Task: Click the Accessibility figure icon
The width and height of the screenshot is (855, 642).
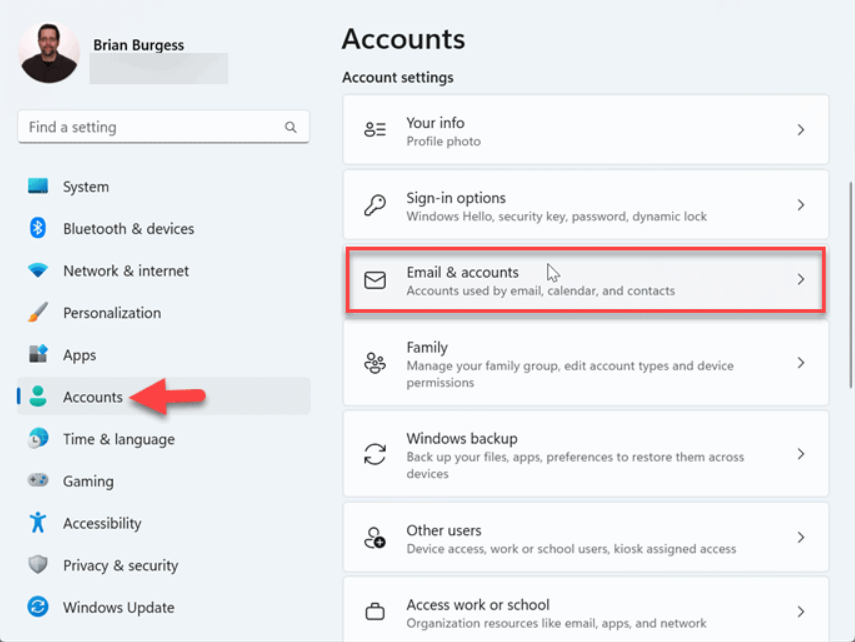Action: pos(38,523)
